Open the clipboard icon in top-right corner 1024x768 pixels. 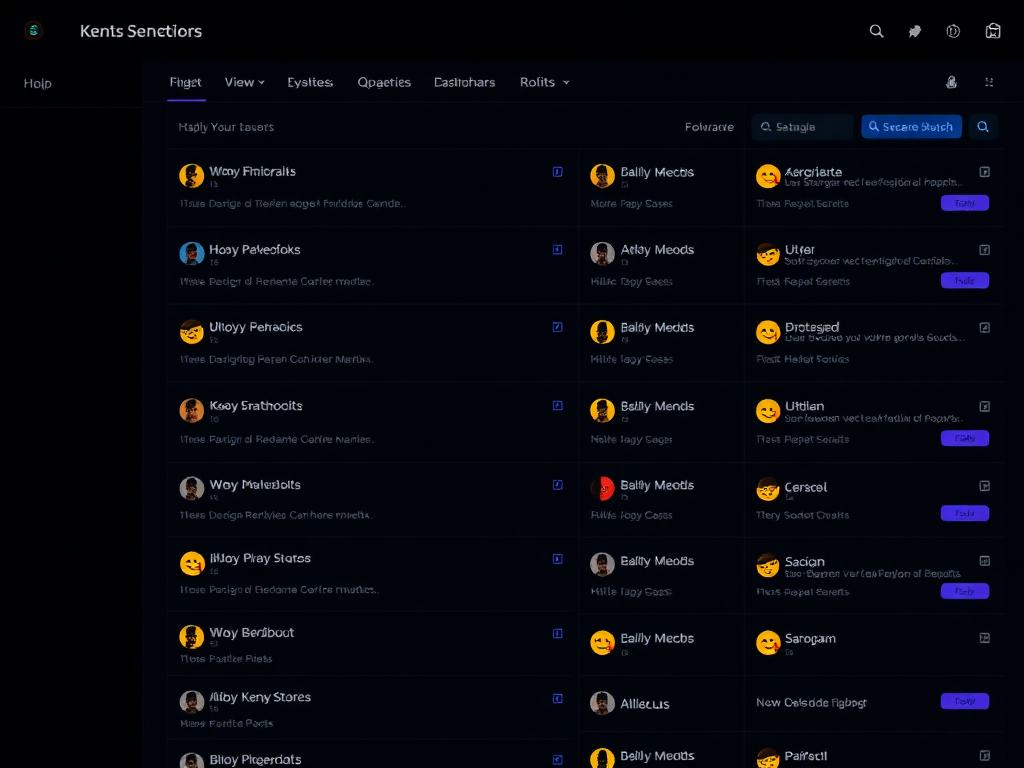point(993,31)
